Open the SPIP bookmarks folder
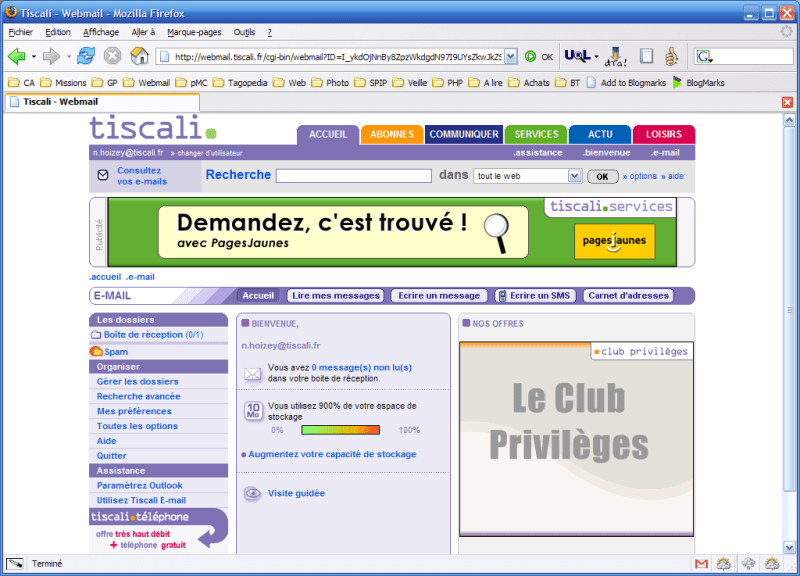The width and height of the screenshot is (800, 576). click(x=370, y=83)
